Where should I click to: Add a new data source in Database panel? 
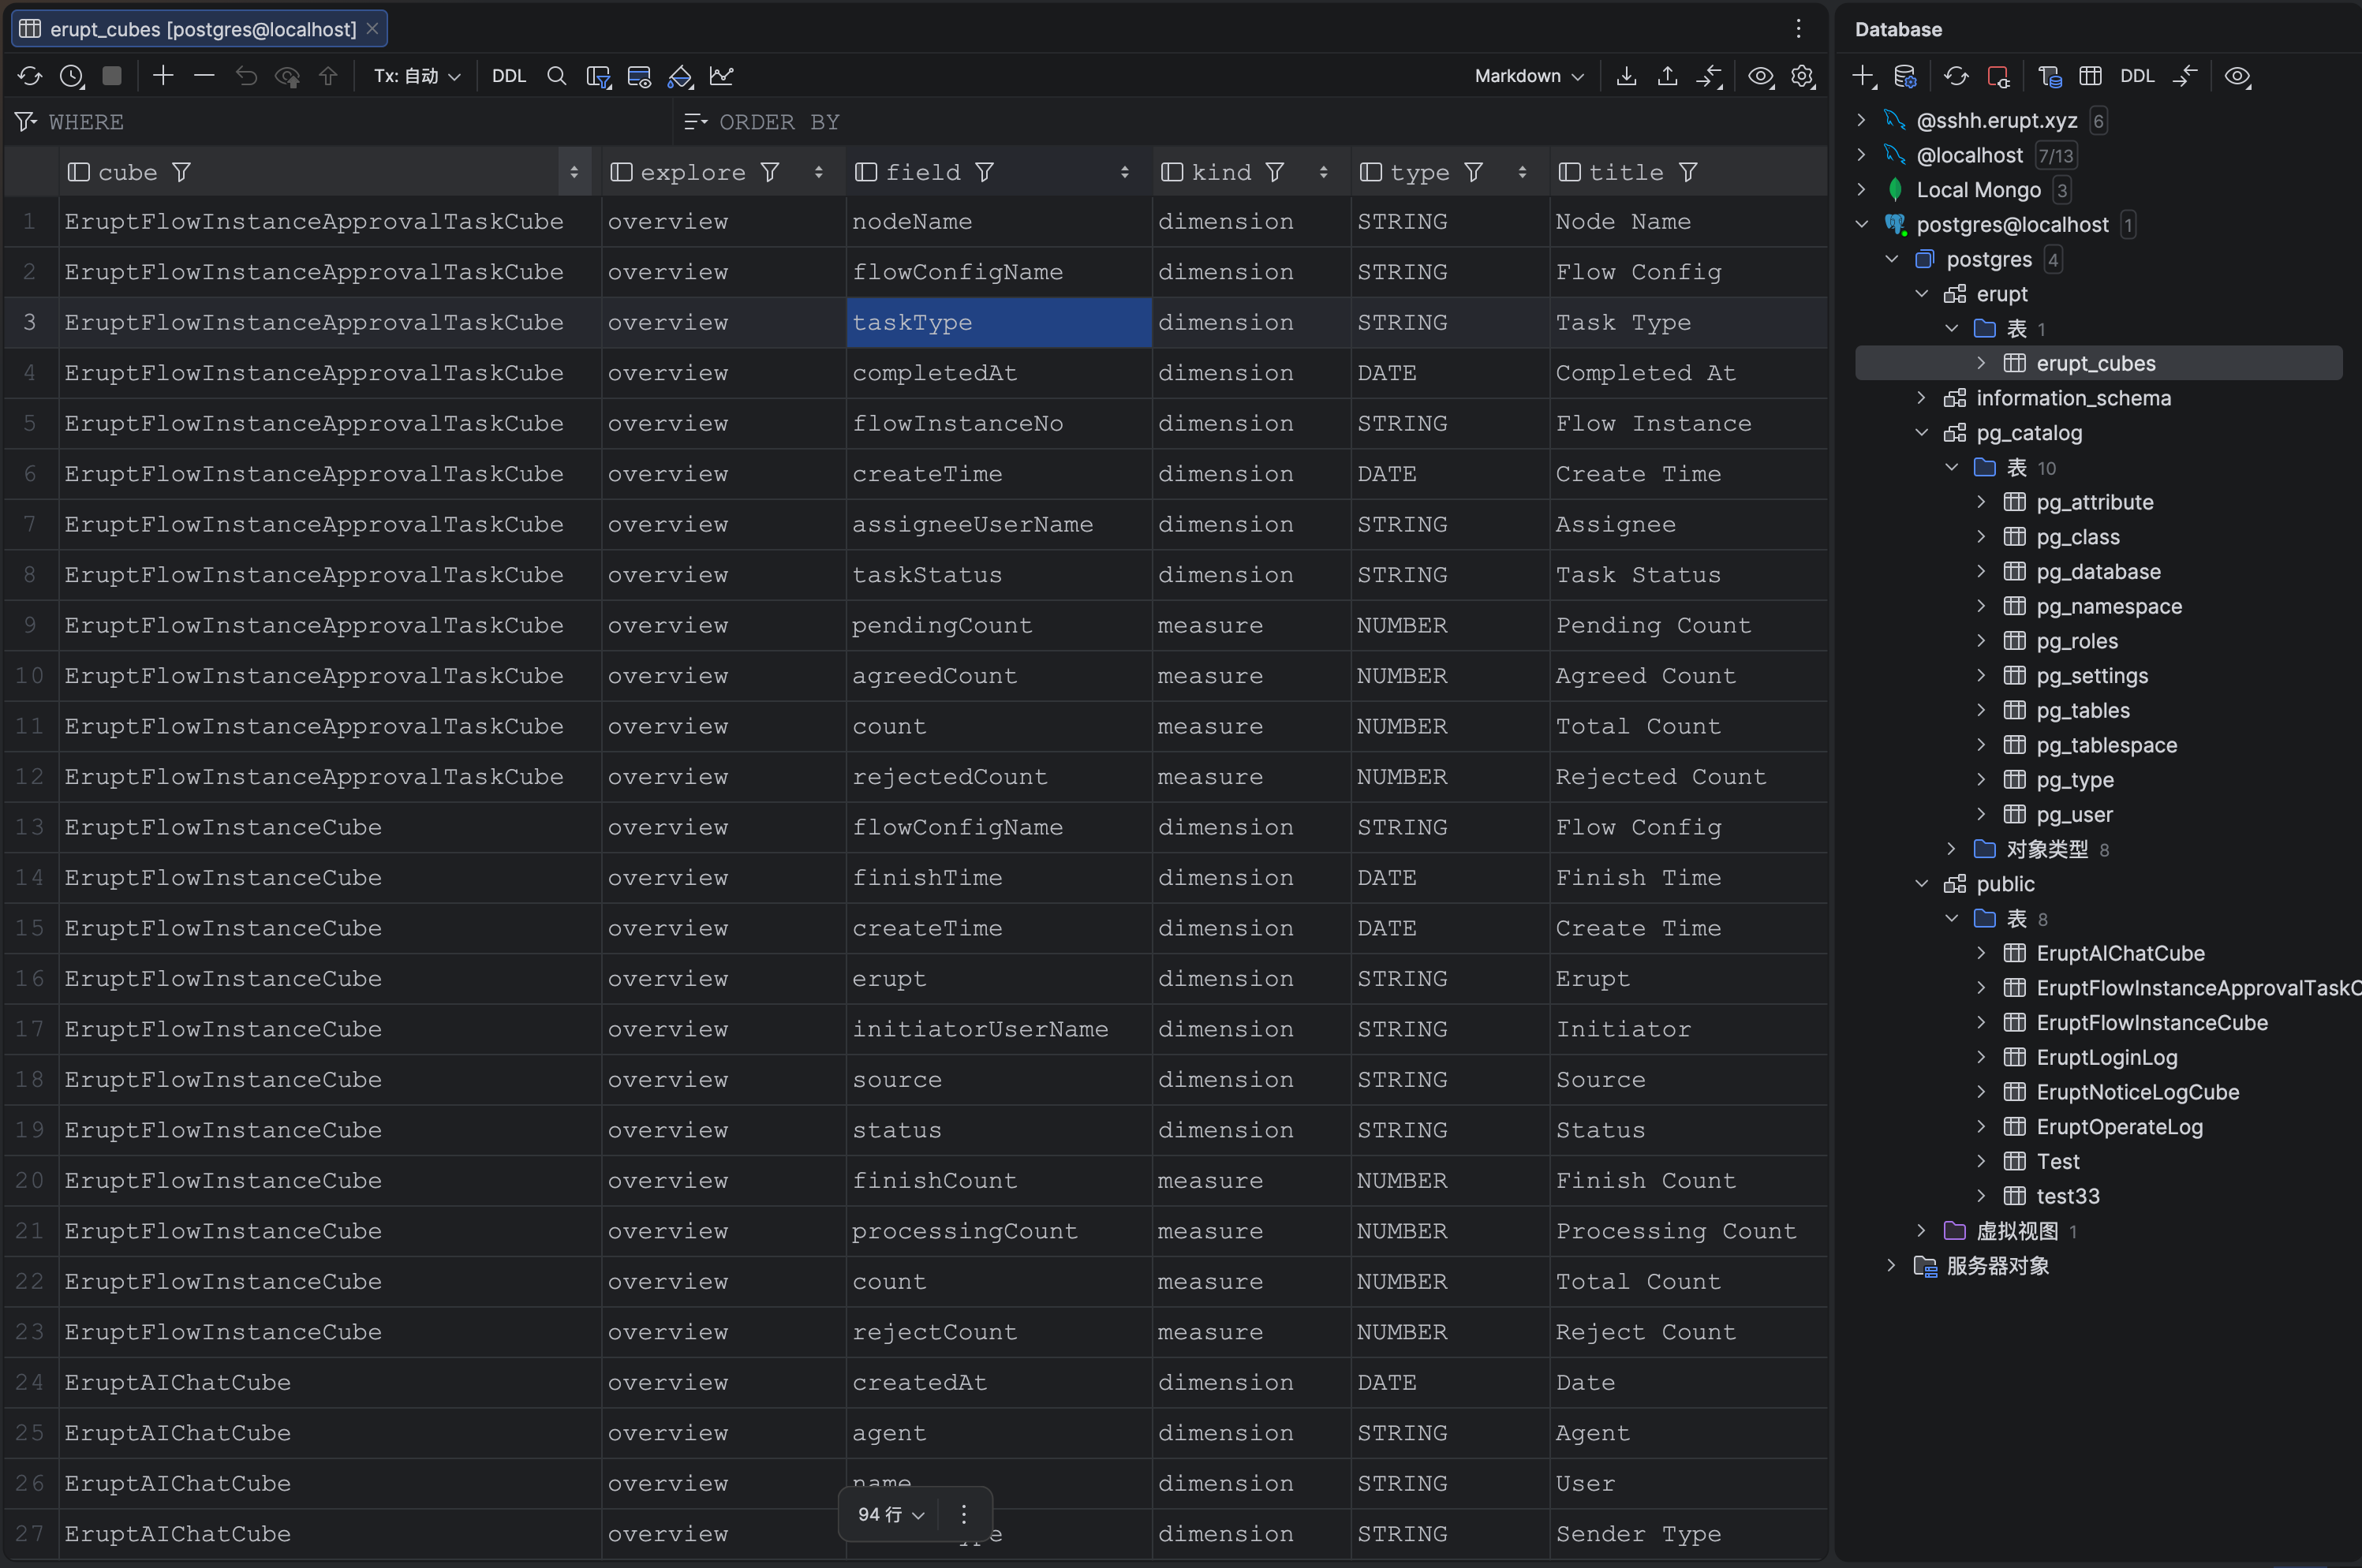[1863, 76]
